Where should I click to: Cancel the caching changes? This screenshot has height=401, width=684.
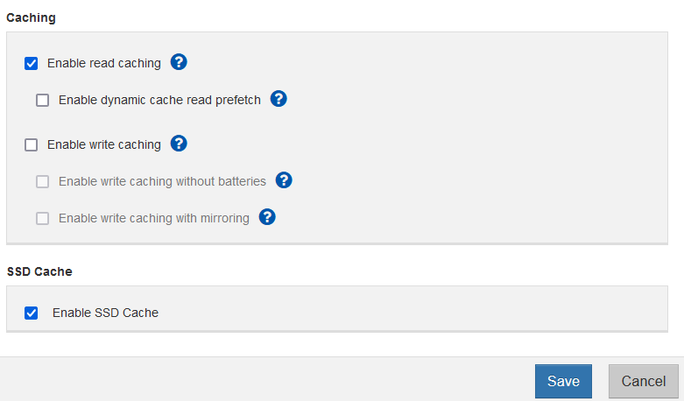click(x=643, y=381)
